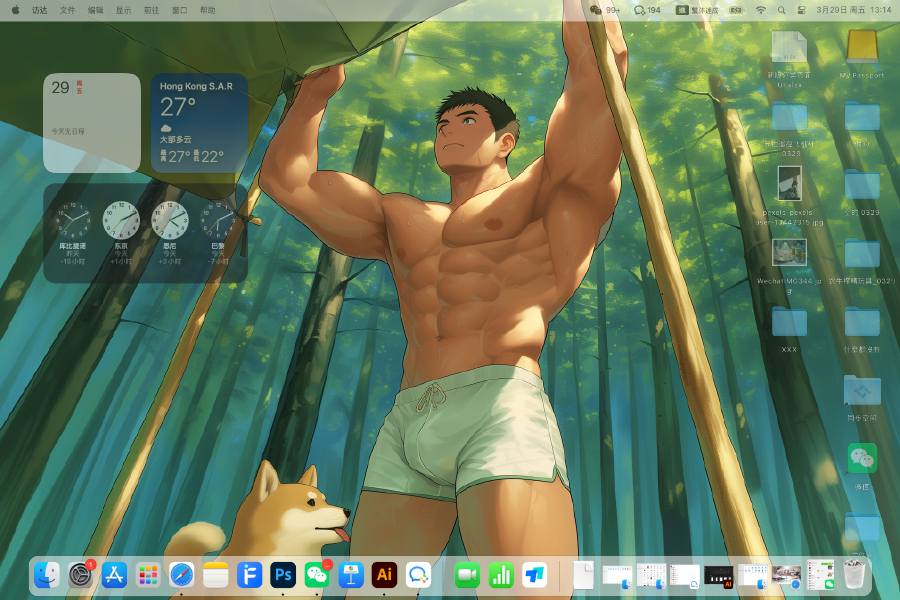Screen dimensions: 900x600
Task: Open the Trash in the dock
Action: coord(854,575)
